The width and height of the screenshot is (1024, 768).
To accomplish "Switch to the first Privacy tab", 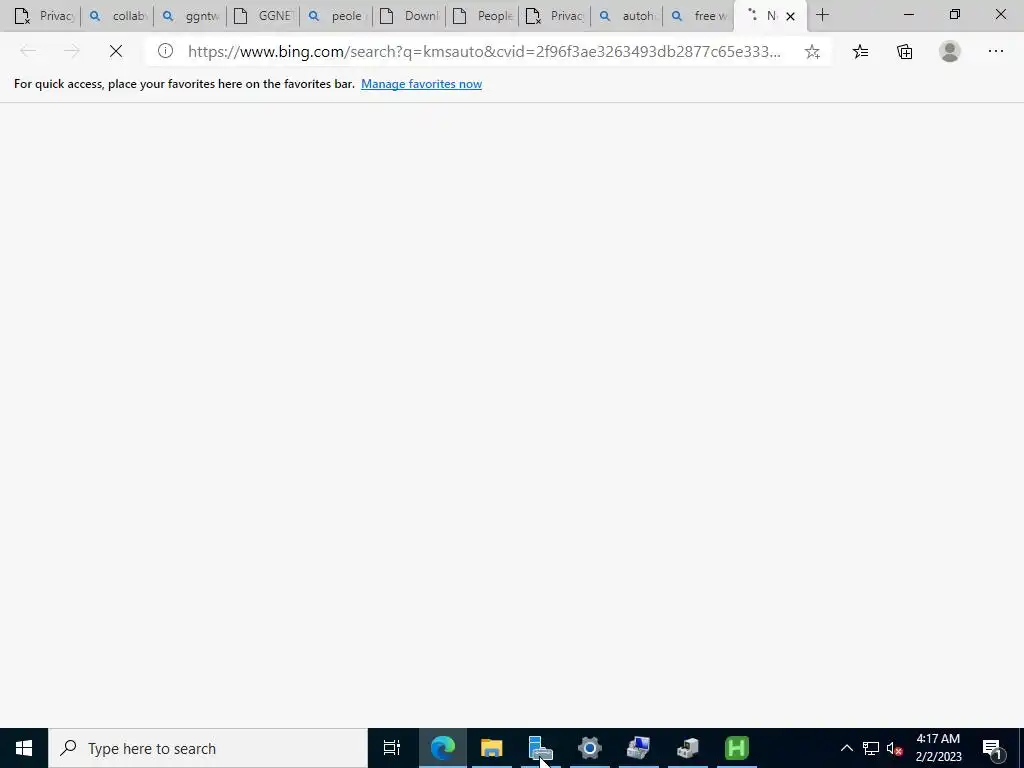I will point(44,16).
